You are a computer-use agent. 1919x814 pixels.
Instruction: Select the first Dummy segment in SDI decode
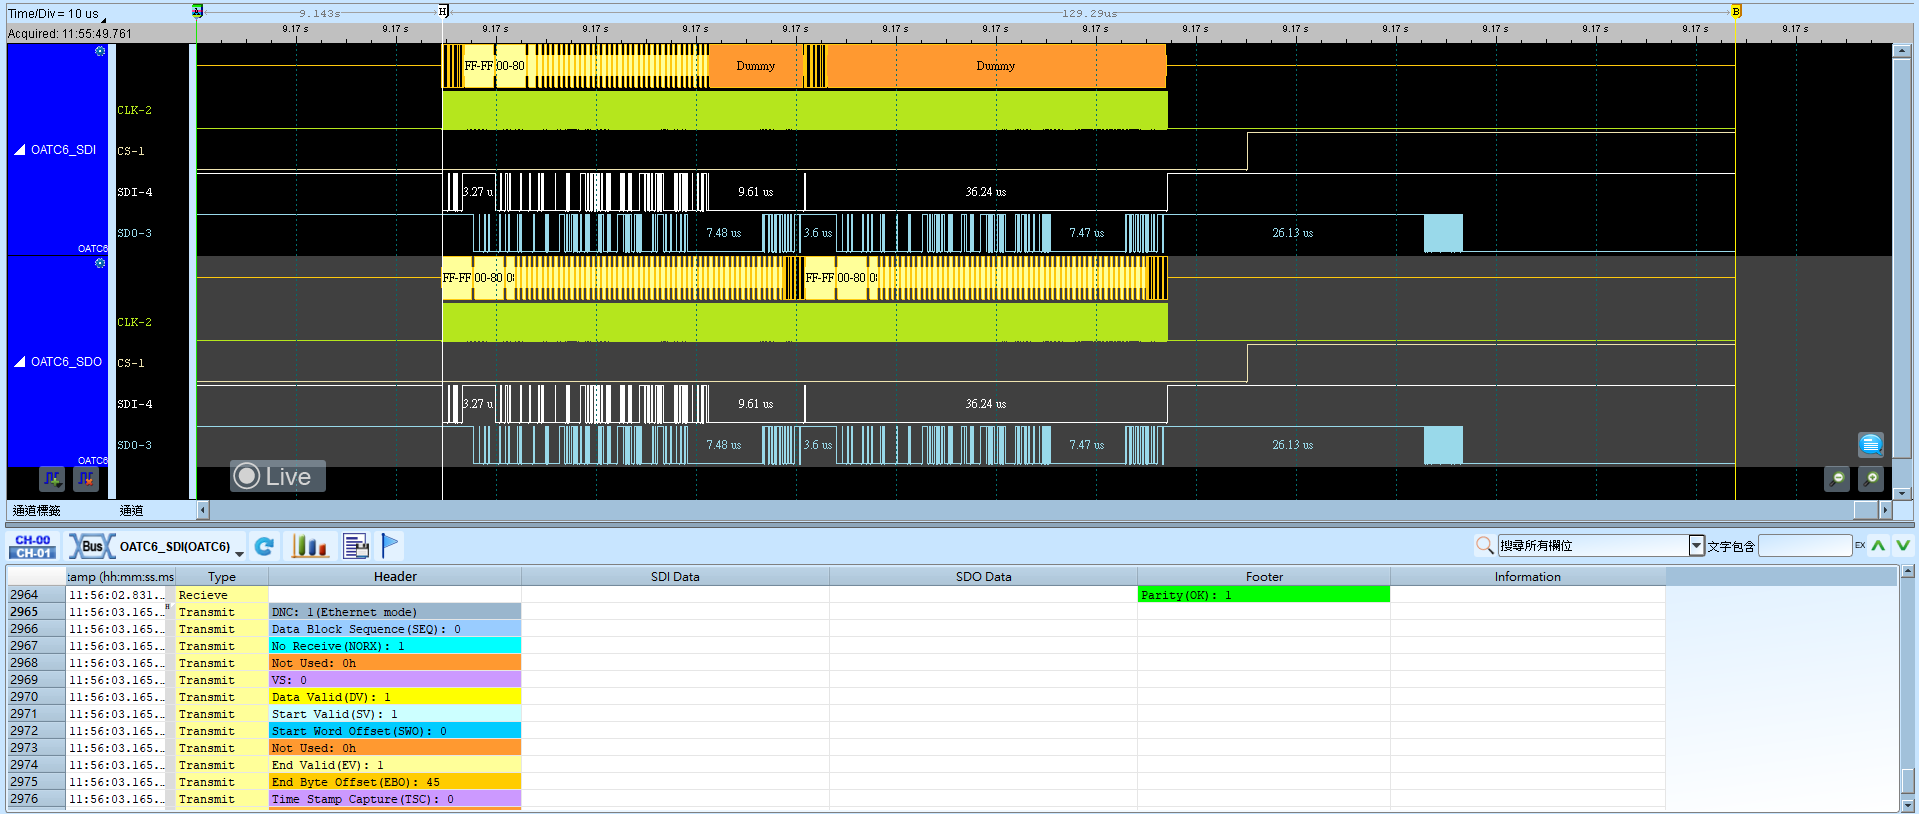[755, 66]
